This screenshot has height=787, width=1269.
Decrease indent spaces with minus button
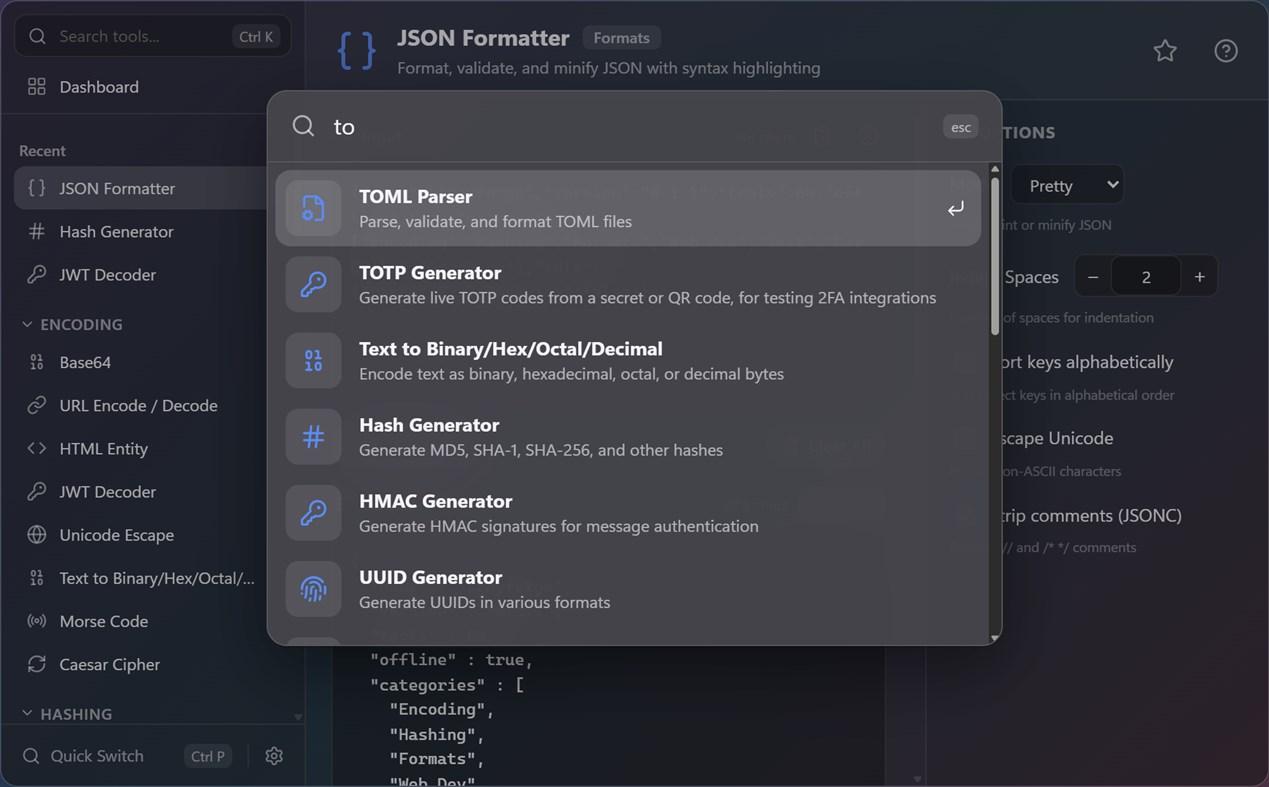(1093, 277)
